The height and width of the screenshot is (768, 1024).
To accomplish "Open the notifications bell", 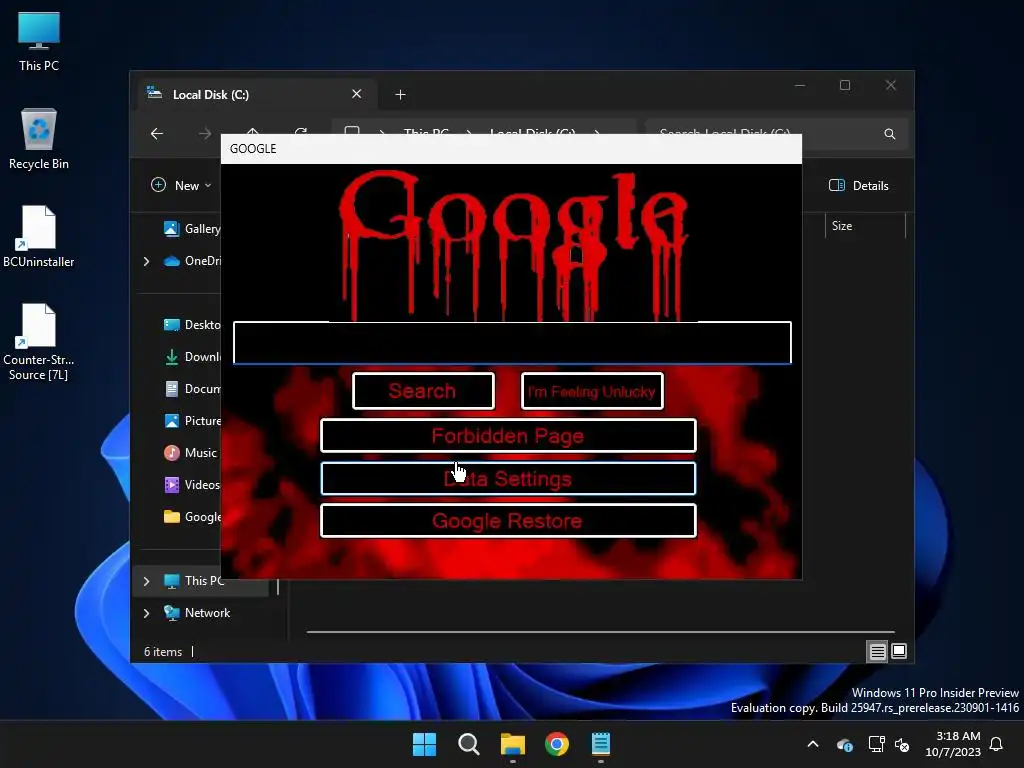I will point(997,744).
